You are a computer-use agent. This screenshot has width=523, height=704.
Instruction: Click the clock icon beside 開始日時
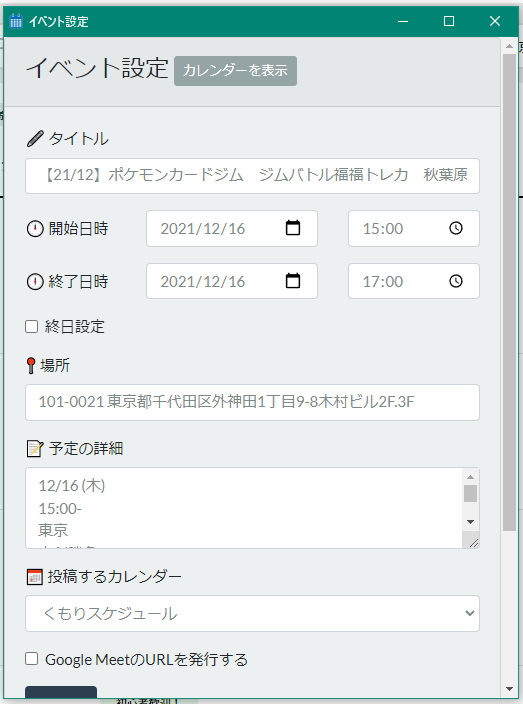point(35,229)
